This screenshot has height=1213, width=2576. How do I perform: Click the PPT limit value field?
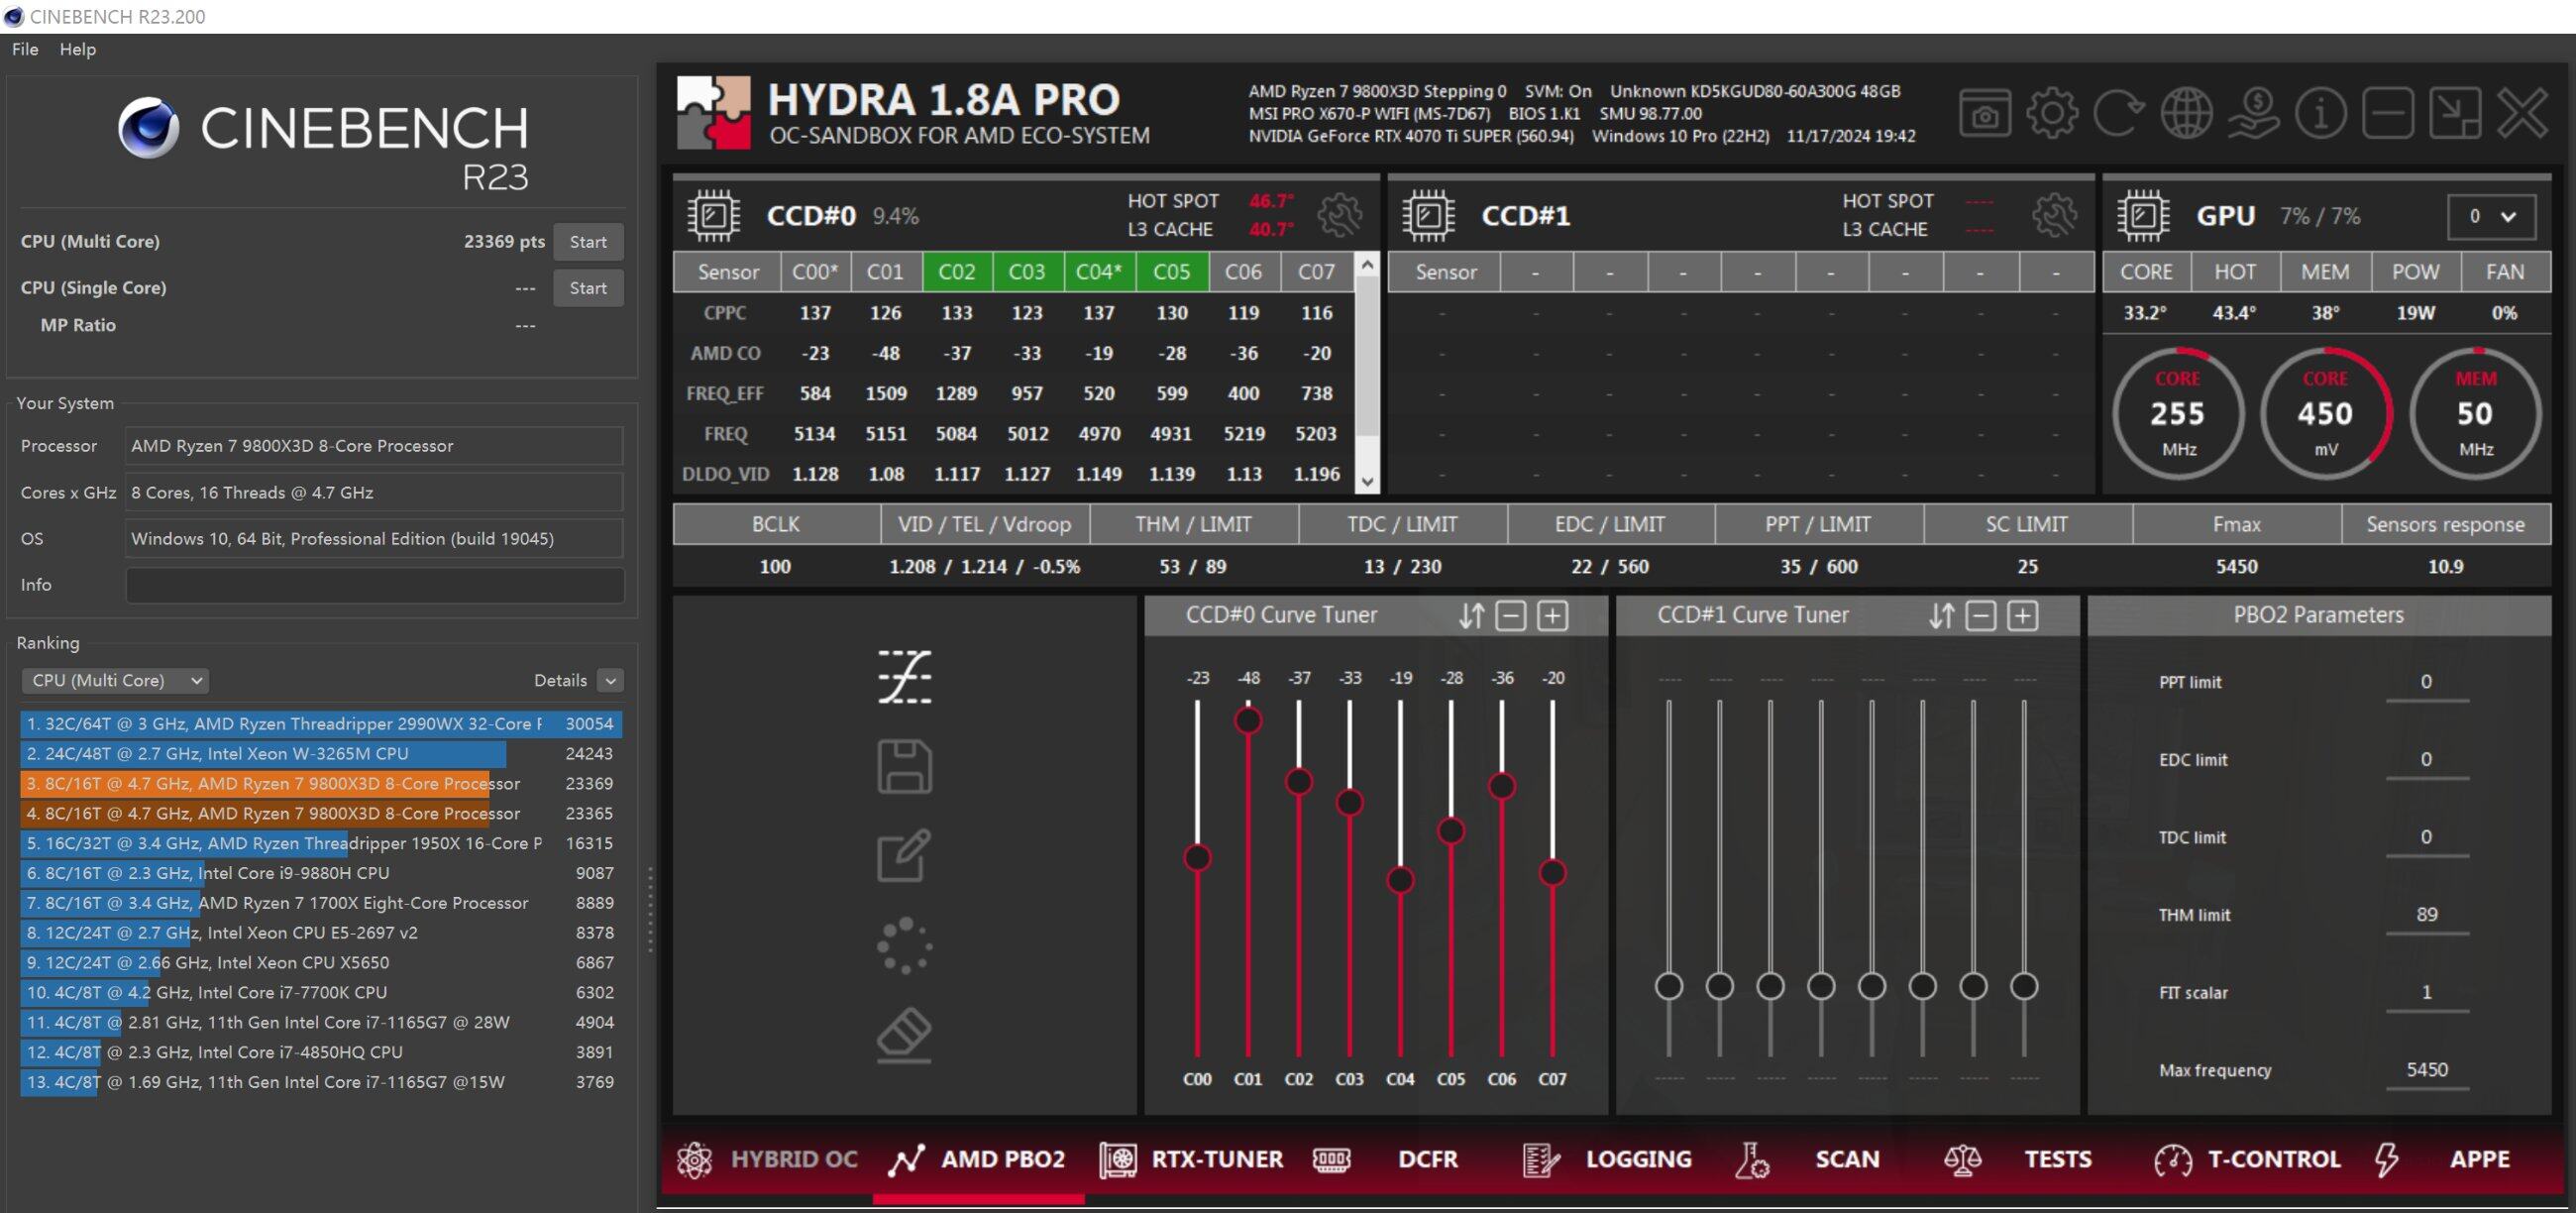(2426, 682)
